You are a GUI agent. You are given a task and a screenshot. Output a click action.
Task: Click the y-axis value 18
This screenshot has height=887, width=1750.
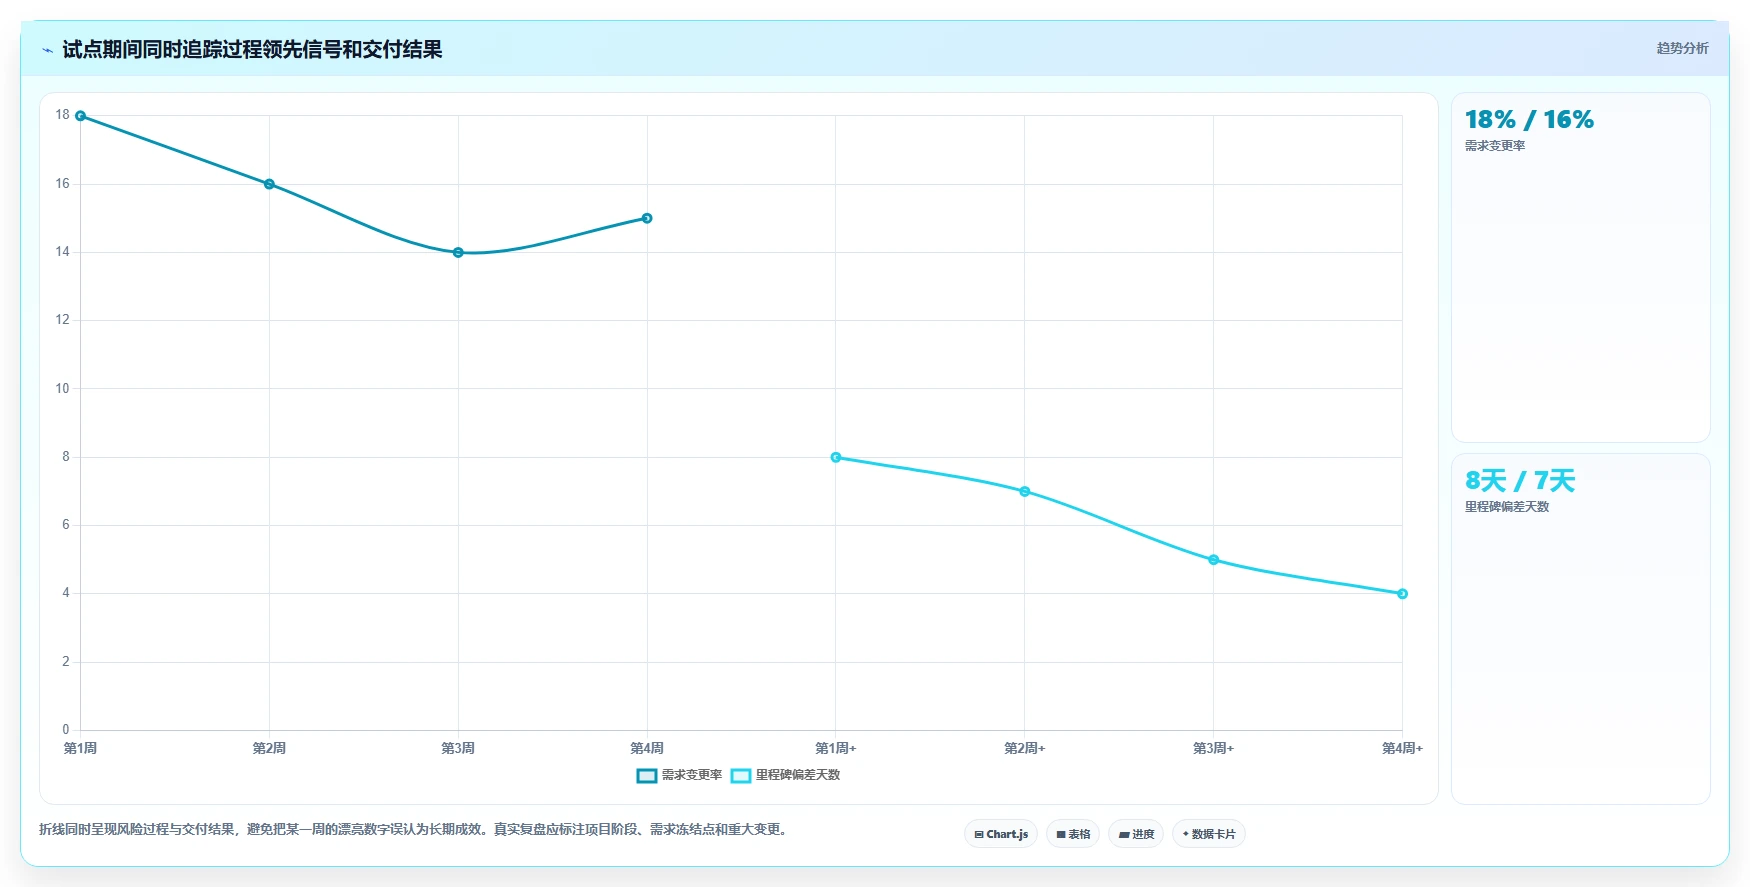(x=63, y=115)
